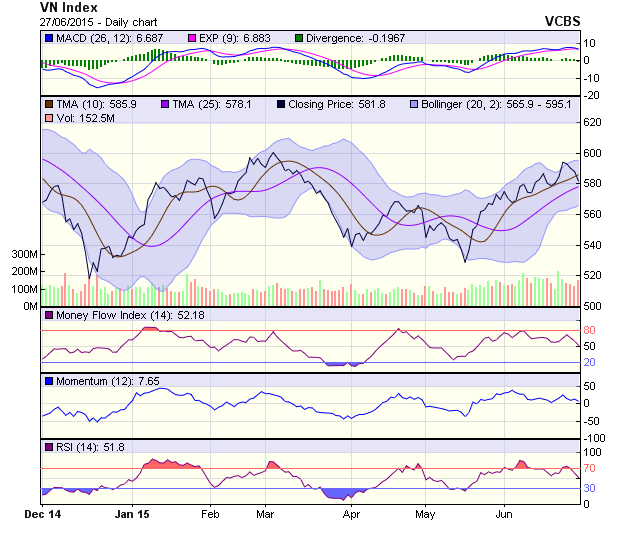The image size is (620, 535).
Task: Select the purple TMA (25) legend marker
Action: click(x=164, y=103)
